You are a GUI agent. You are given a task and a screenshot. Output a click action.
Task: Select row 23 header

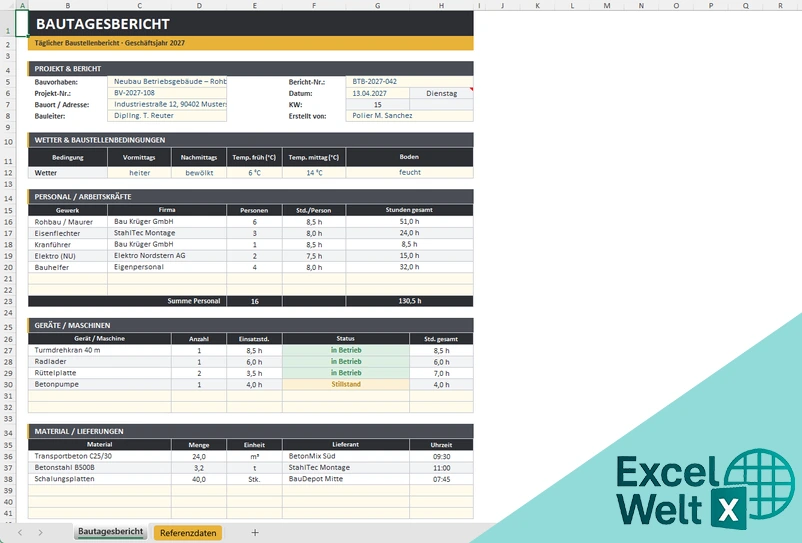click(x=8, y=301)
